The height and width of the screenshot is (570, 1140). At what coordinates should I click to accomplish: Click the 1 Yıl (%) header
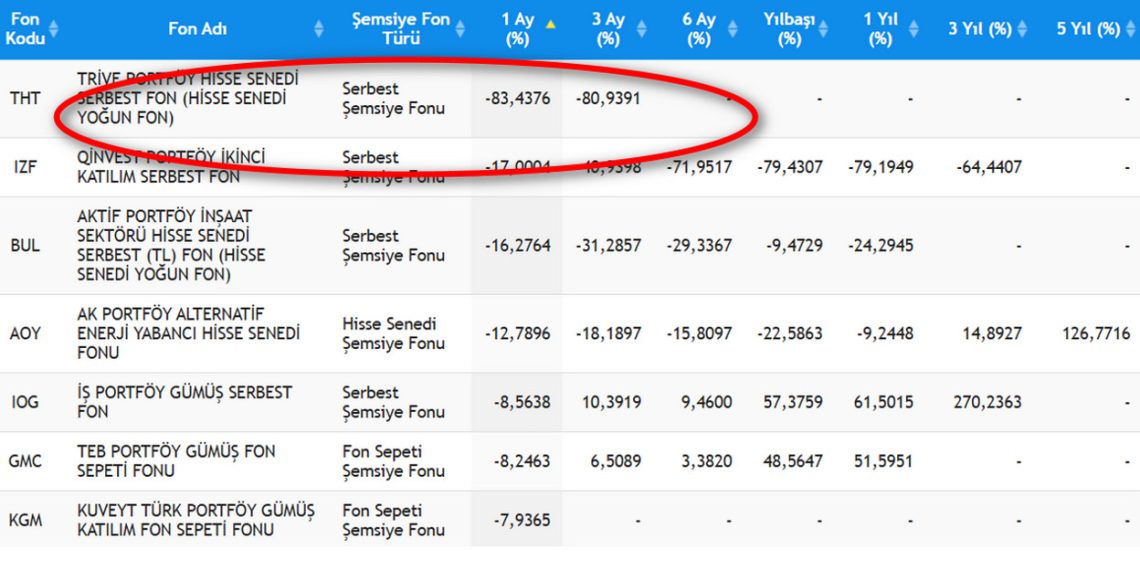click(880, 29)
